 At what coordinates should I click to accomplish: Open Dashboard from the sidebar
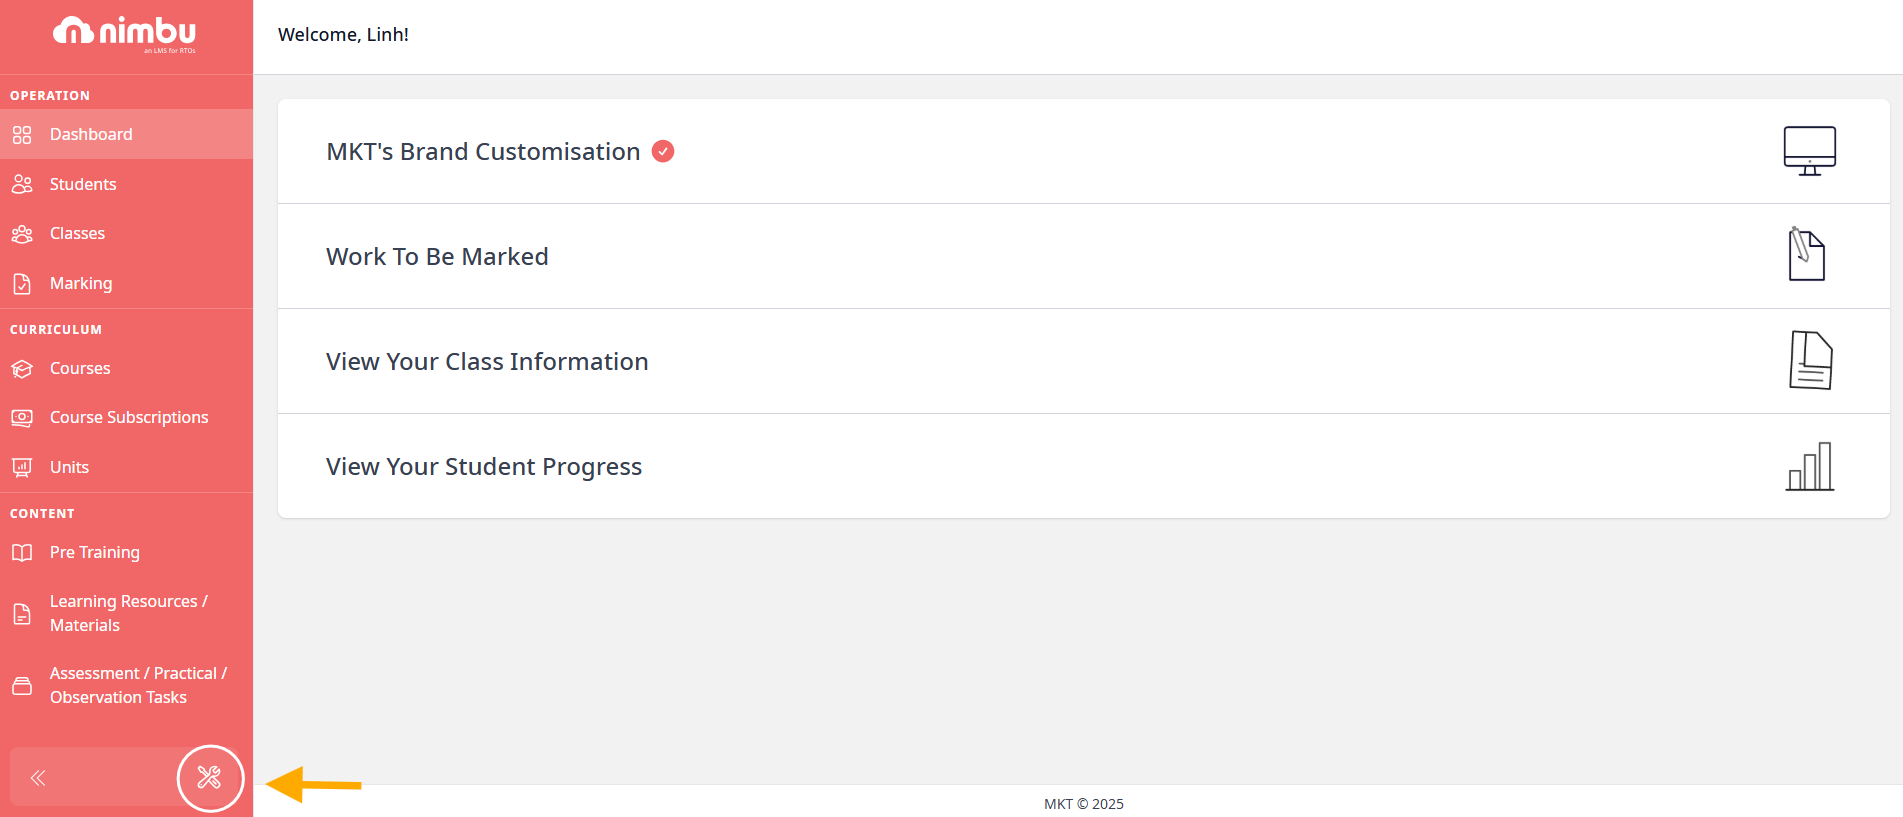click(126, 134)
